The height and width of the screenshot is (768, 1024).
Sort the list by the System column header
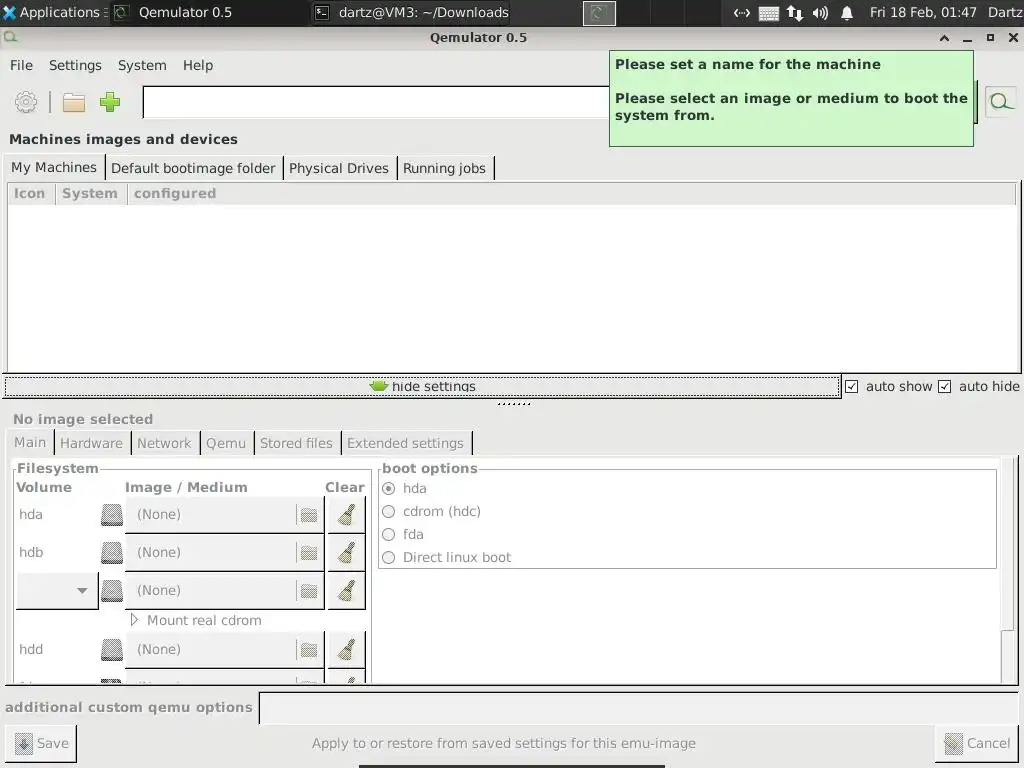[x=90, y=193]
